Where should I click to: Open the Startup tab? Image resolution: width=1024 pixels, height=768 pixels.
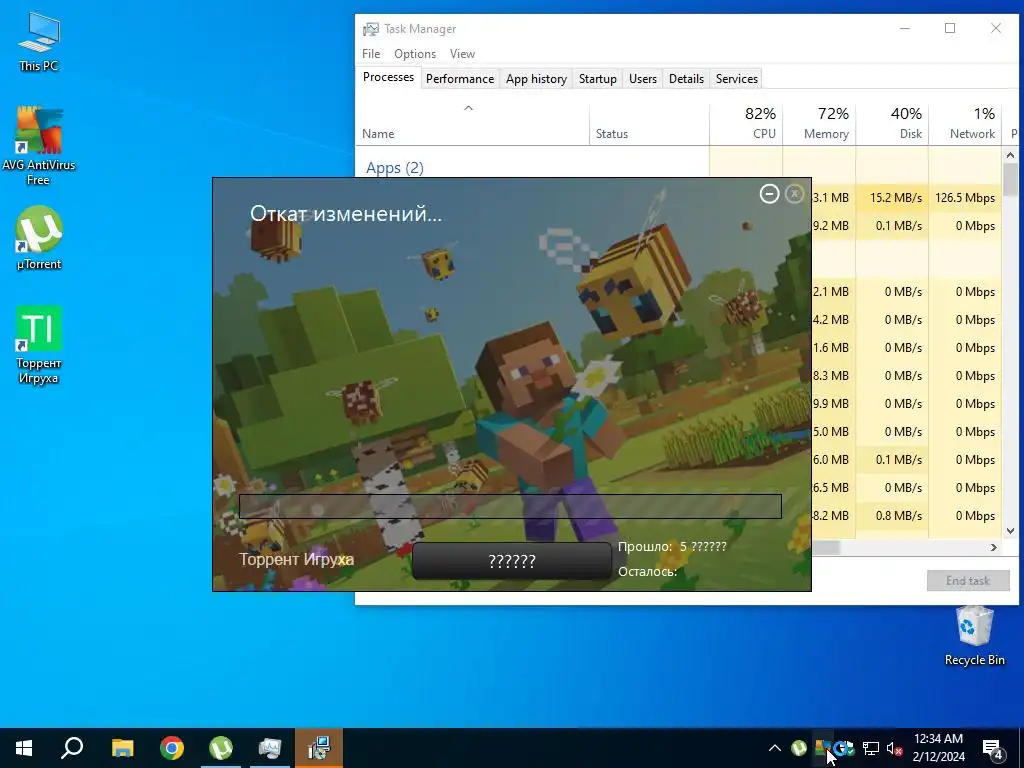pos(598,78)
